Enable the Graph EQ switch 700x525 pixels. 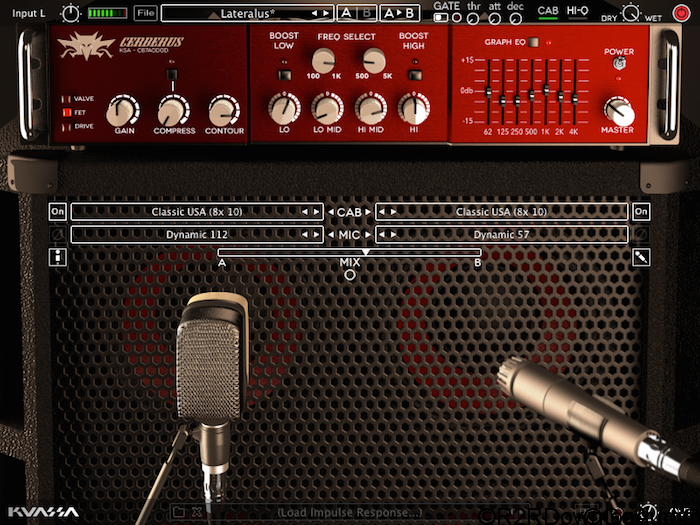click(536, 43)
